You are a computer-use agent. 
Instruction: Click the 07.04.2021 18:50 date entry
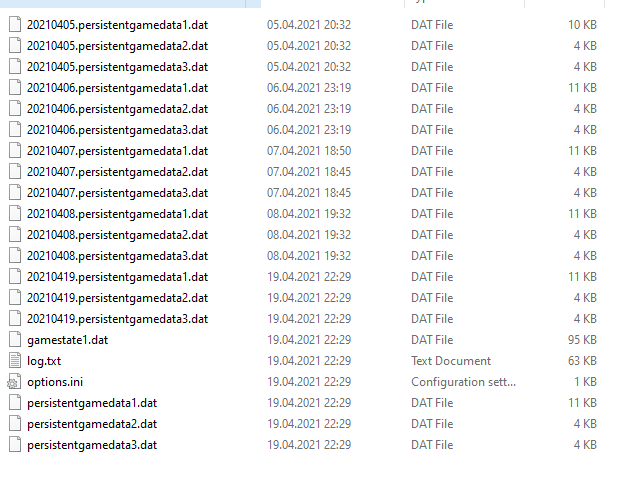click(309, 151)
